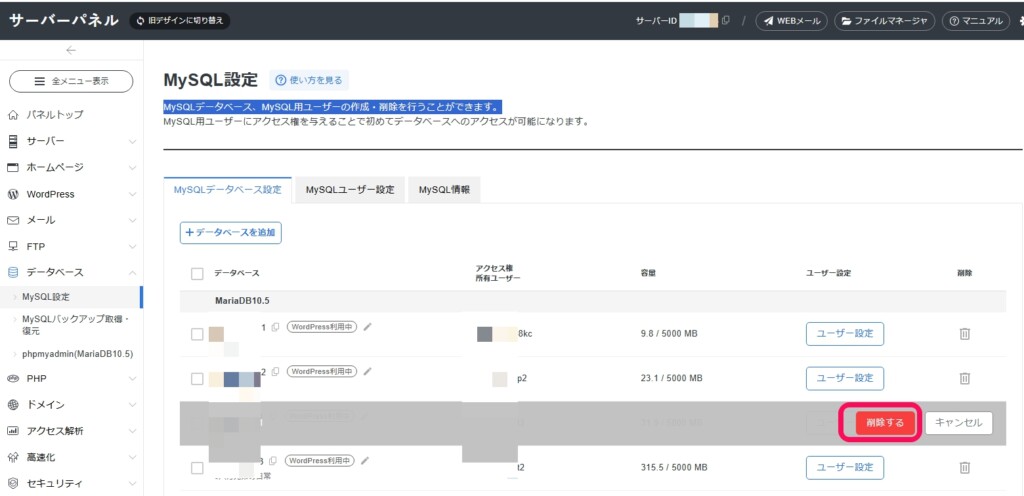This screenshot has height=496, width=1024.
Task: Copy database name in the 23.1 MB row
Action: pos(276,371)
